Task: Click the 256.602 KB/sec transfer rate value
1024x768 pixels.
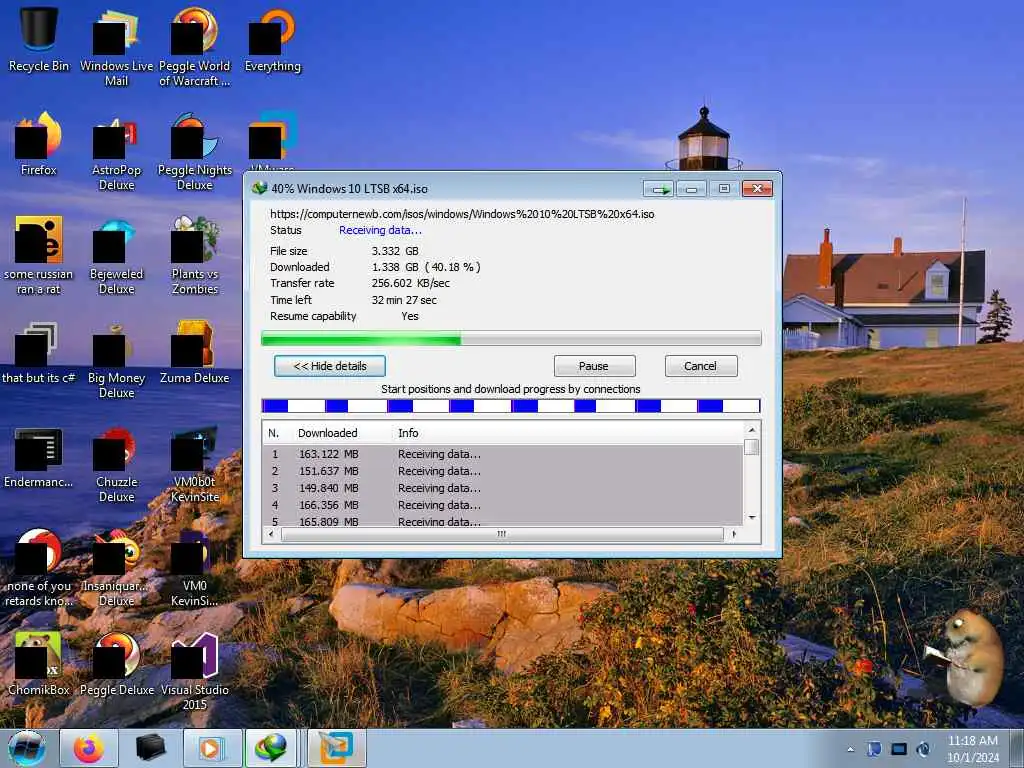Action: [x=411, y=283]
